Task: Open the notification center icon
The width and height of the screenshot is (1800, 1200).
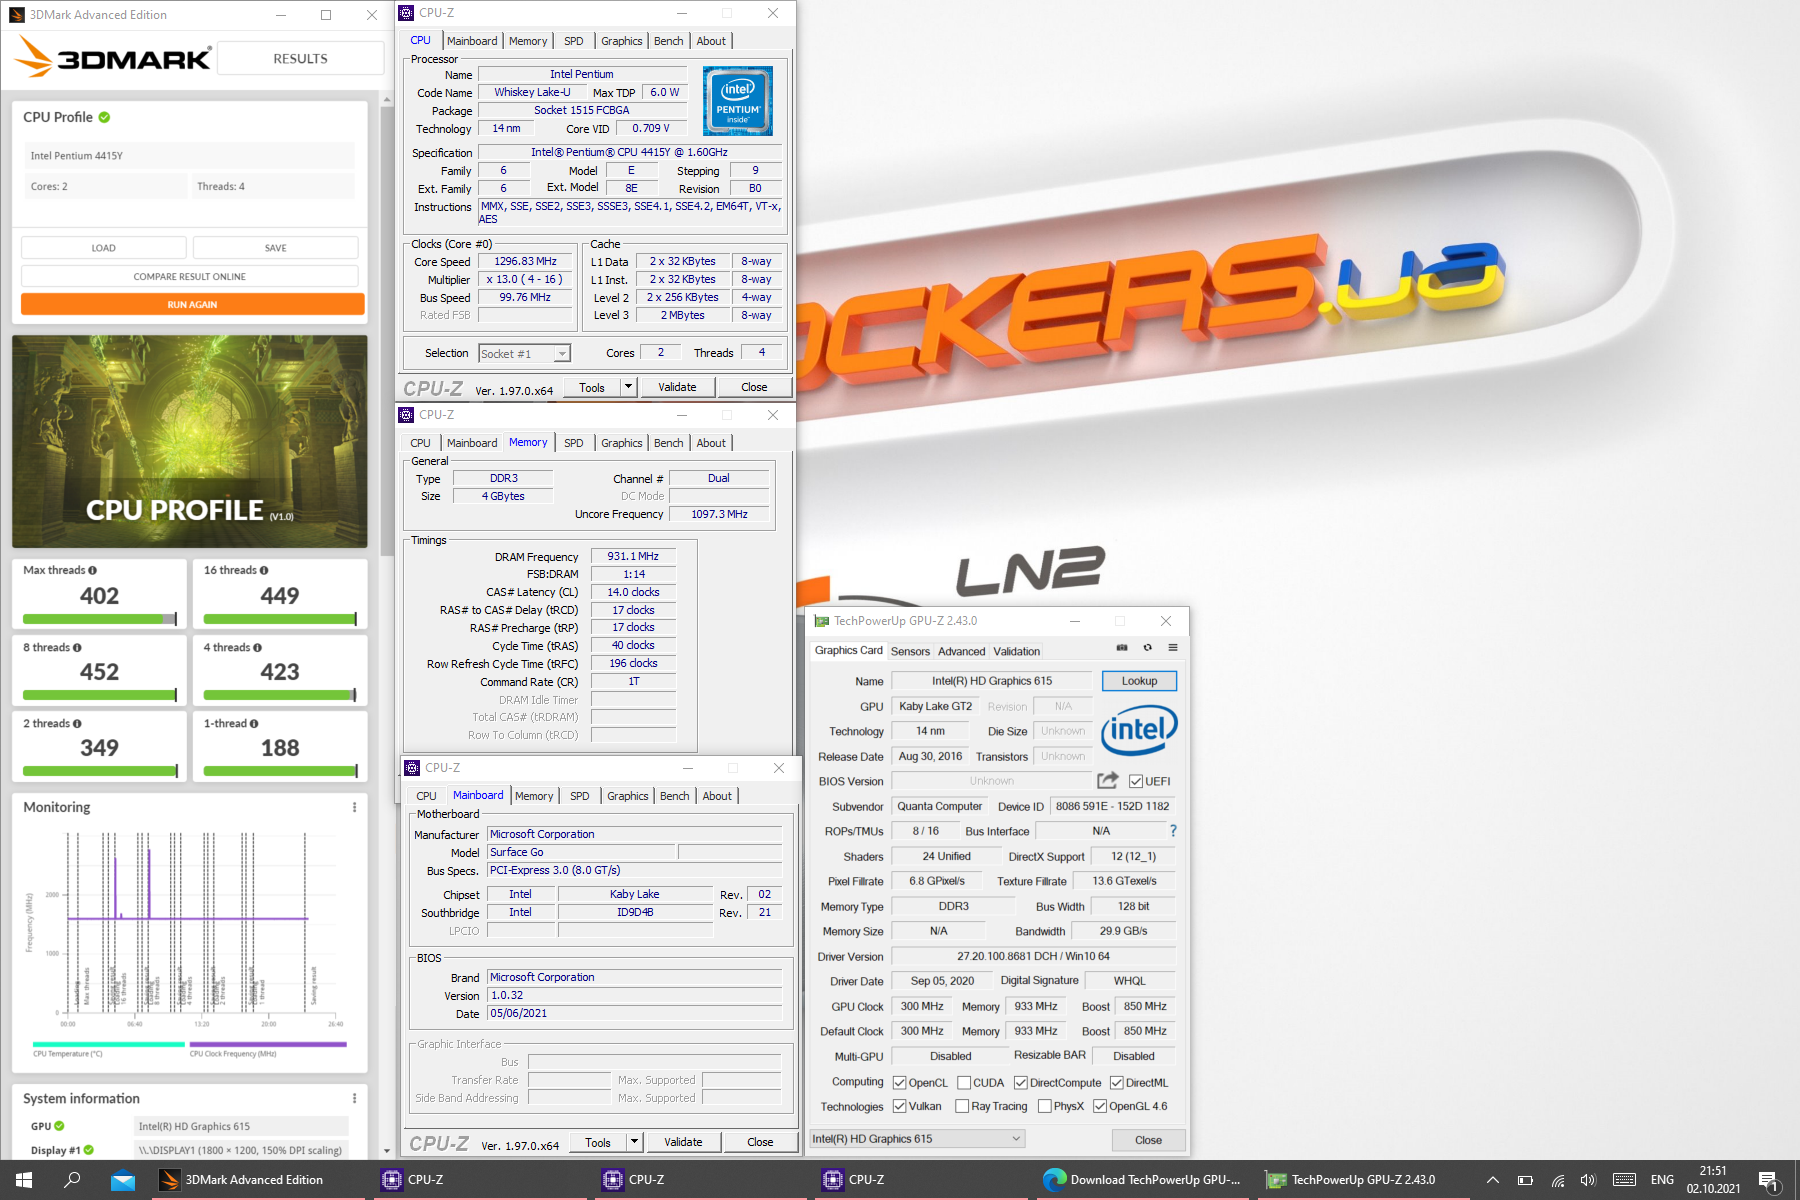Action: click(x=1768, y=1180)
